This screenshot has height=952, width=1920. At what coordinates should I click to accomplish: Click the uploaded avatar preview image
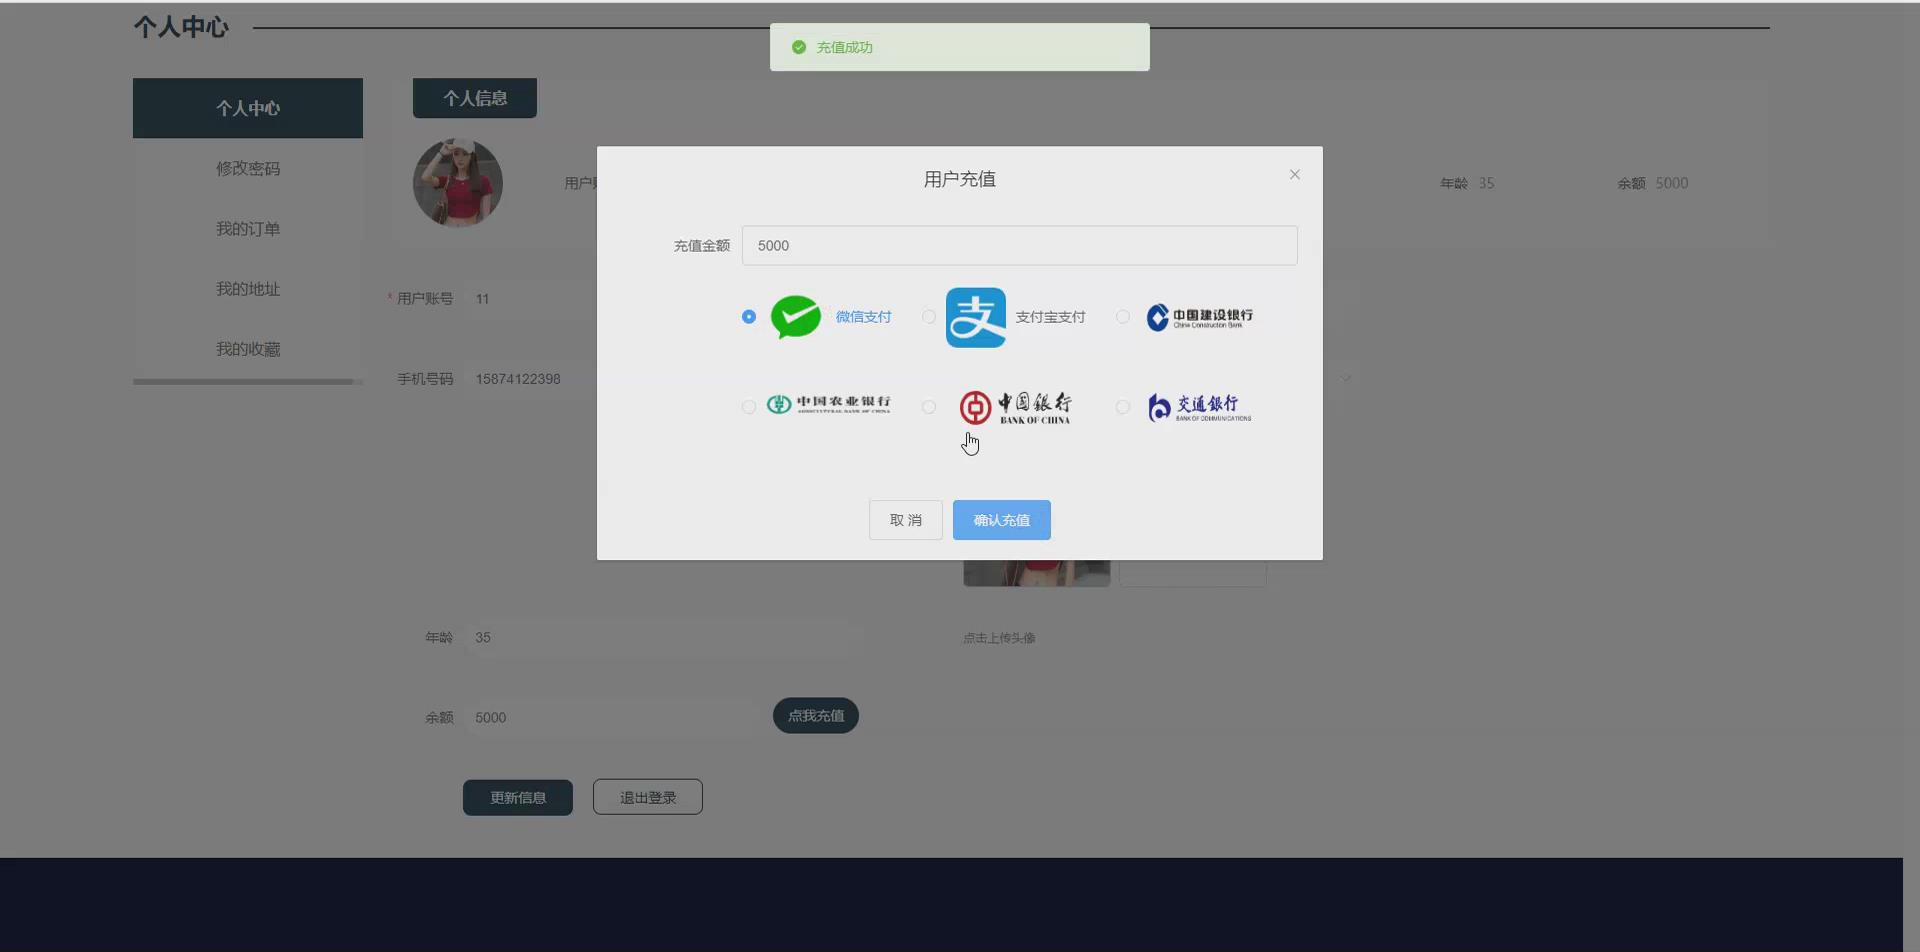tap(1037, 573)
